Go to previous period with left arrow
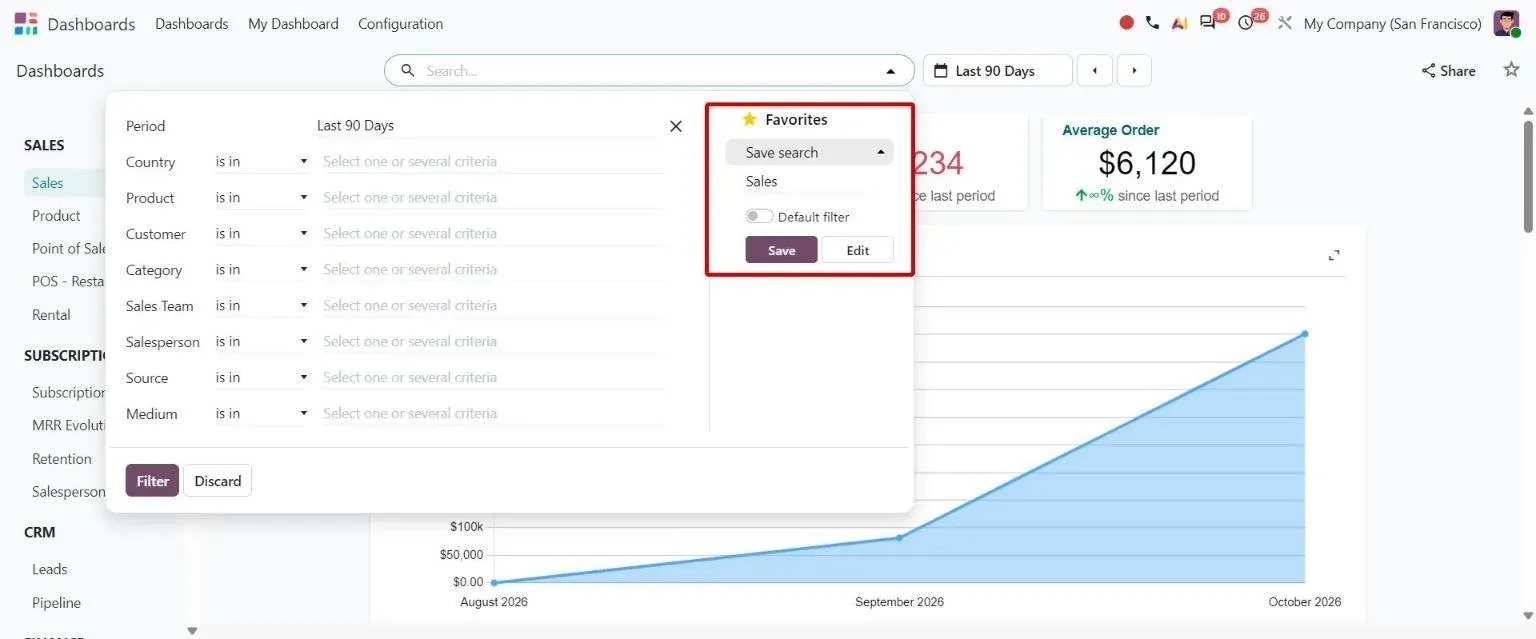 pyautogui.click(x=1095, y=71)
